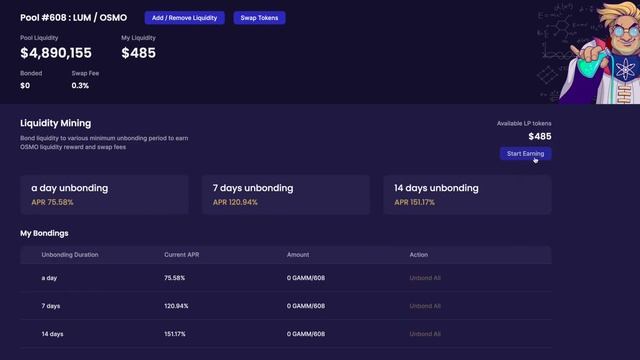640x360 pixels.
Task: Click the $485 Available LP tokens value
Action: click(x=540, y=136)
